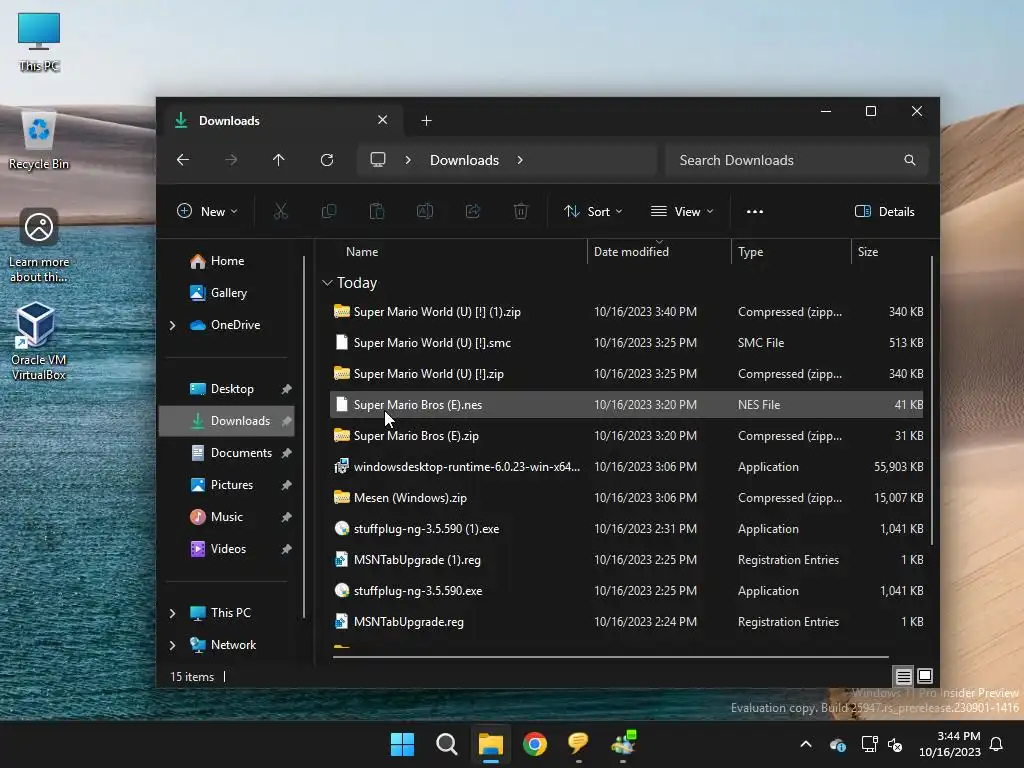Switch to details list view icon in status bar
Screen dimensions: 1024x768
[x=903, y=677]
